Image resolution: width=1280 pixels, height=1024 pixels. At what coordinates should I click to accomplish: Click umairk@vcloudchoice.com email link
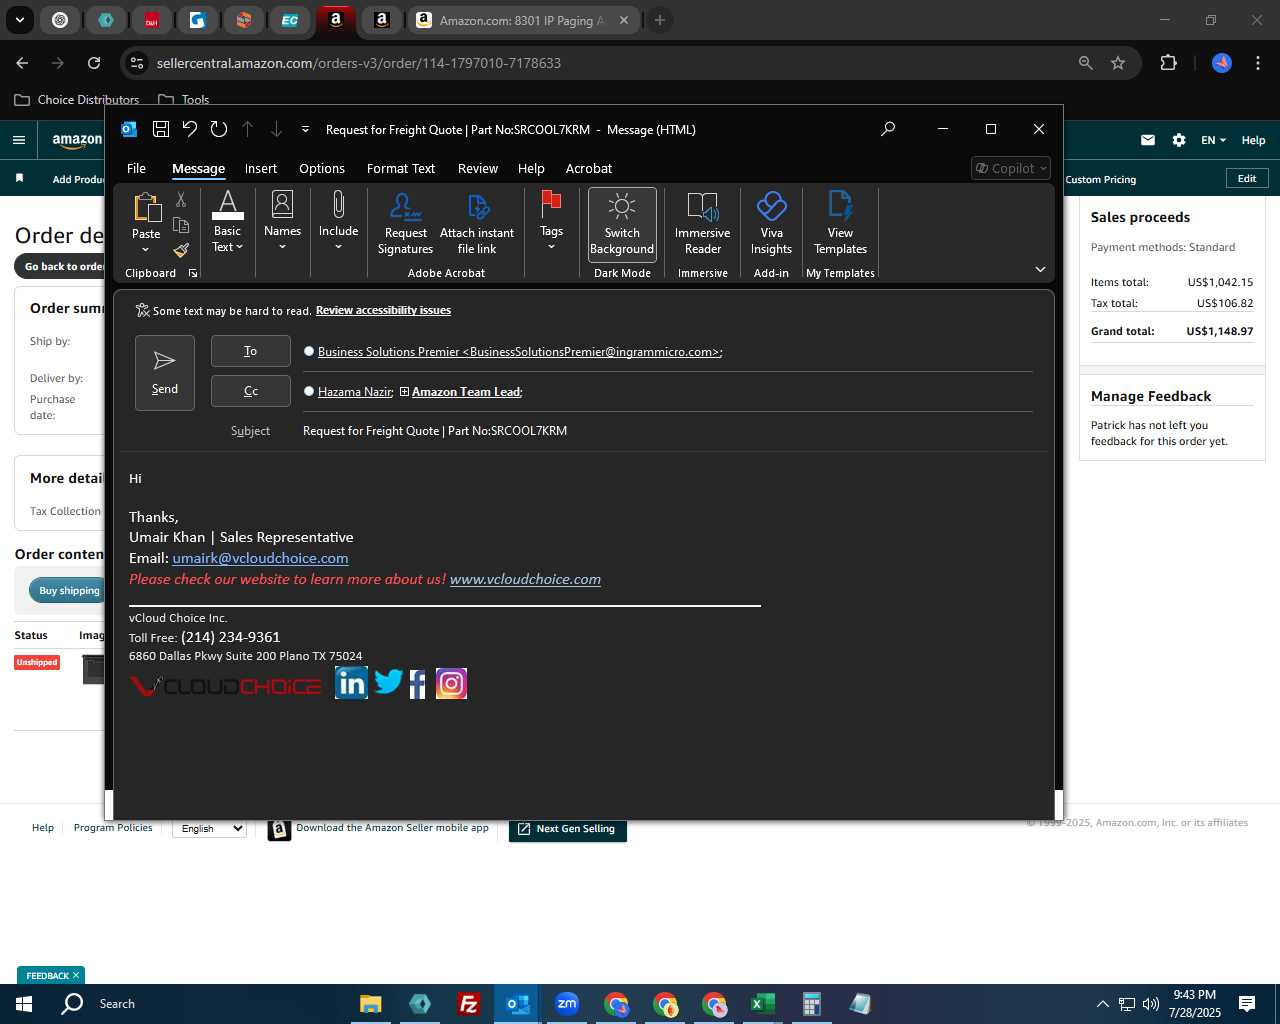(260, 558)
